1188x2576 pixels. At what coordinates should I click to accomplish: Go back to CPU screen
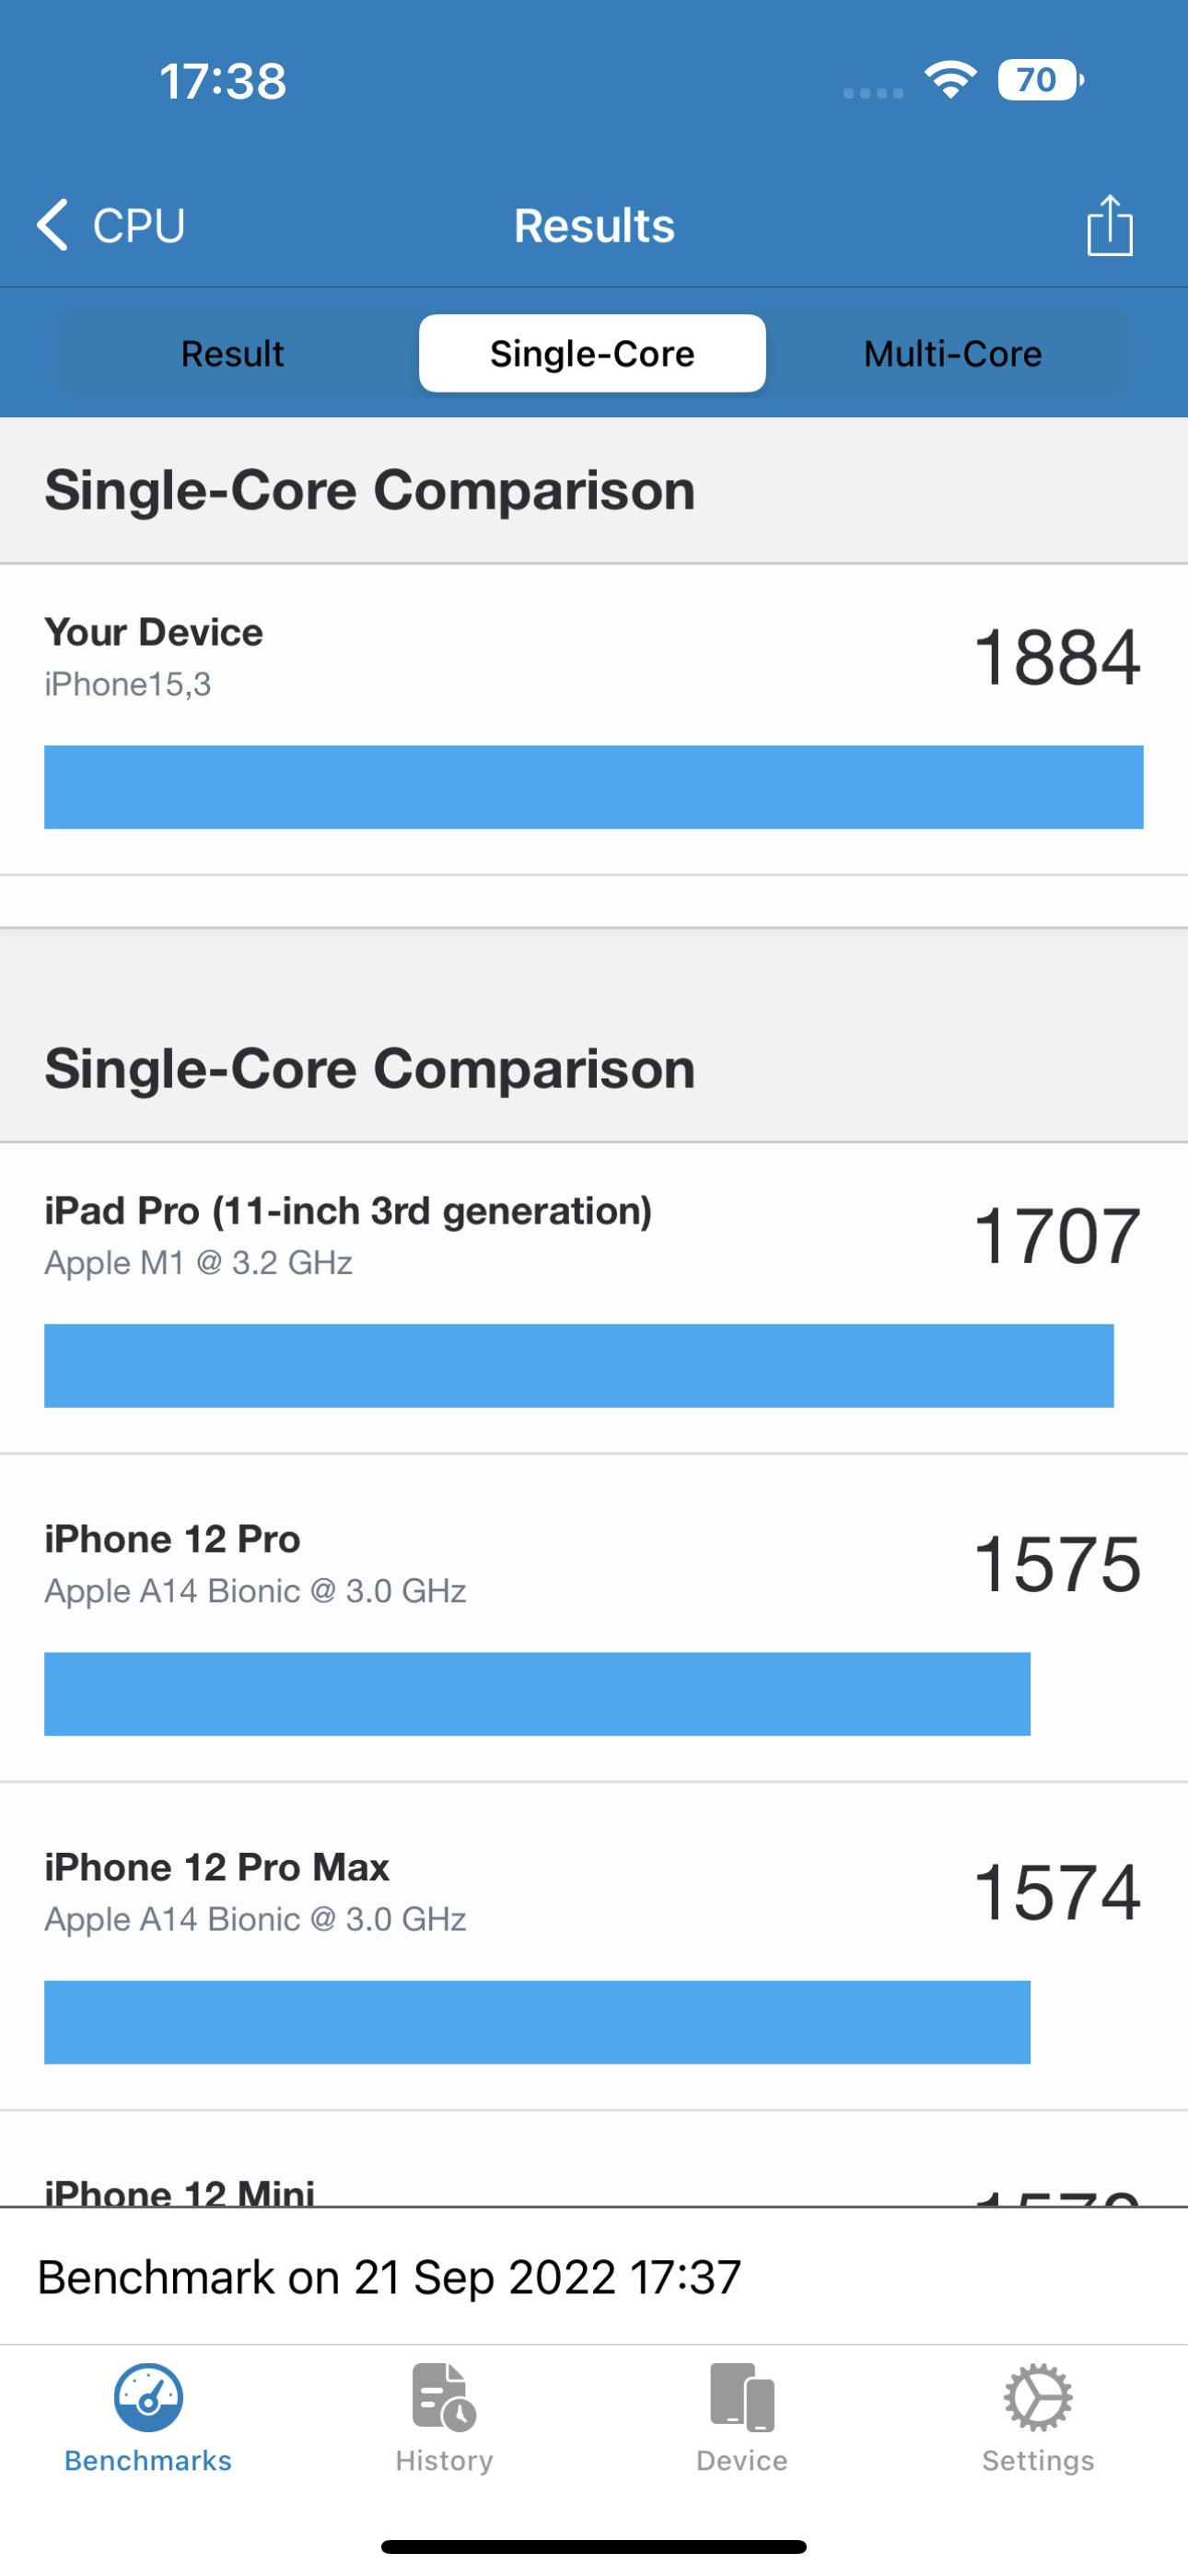(138, 225)
